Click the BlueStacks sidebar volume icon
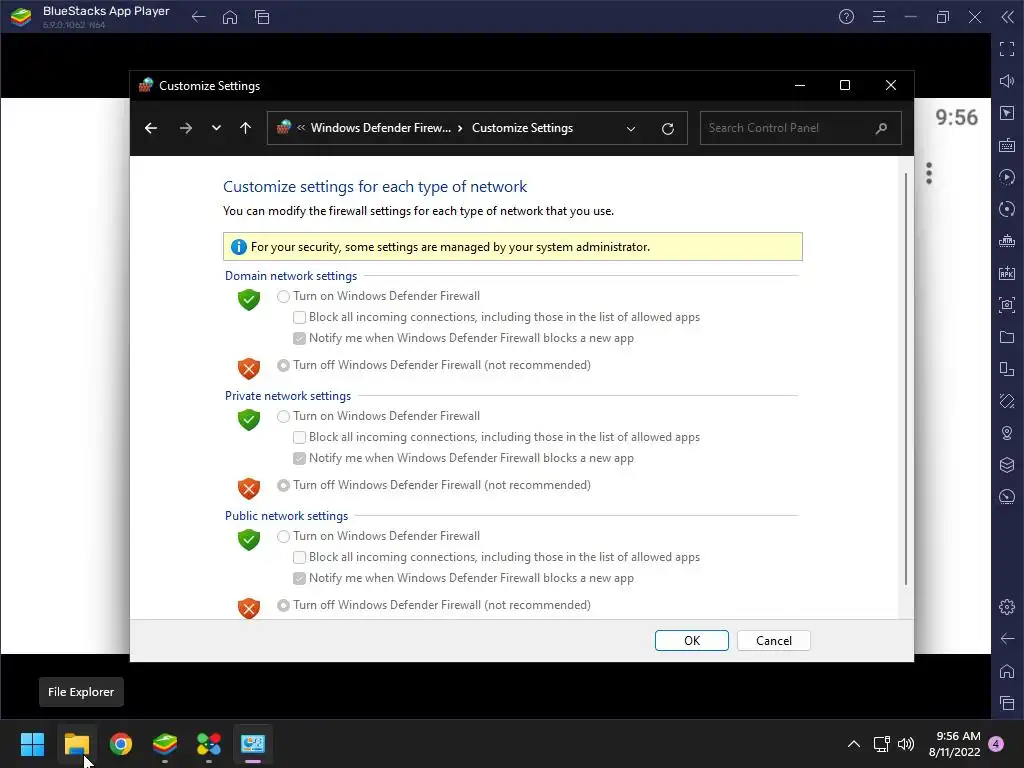This screenshot has width=1024, height=768. click(x=1007, y=81)
